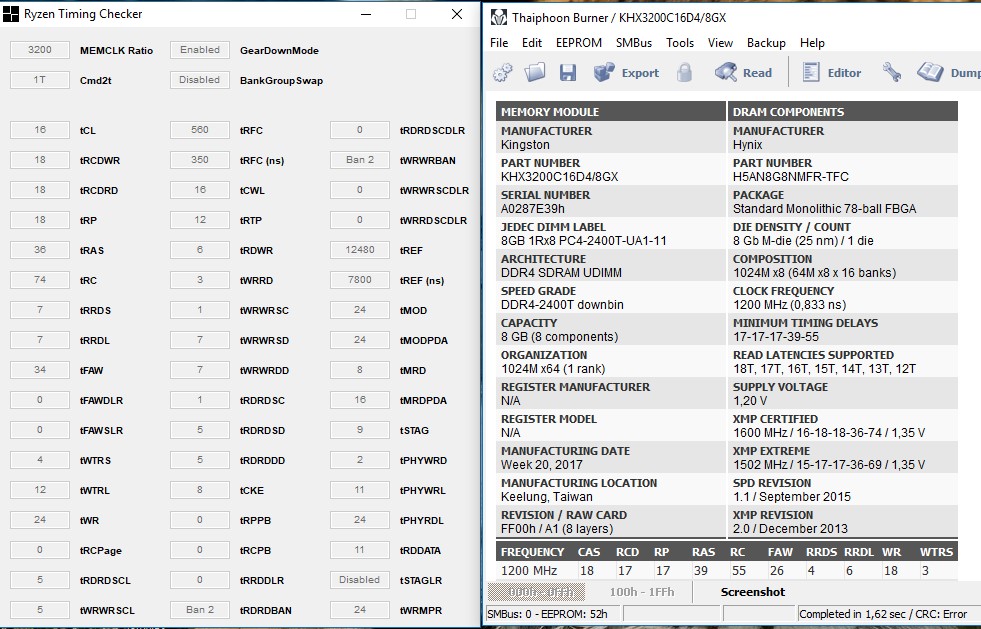Viewport: 981px width, 629px height.
Task: Click the tREF value field showing 12480
Action: coord(360,250)
